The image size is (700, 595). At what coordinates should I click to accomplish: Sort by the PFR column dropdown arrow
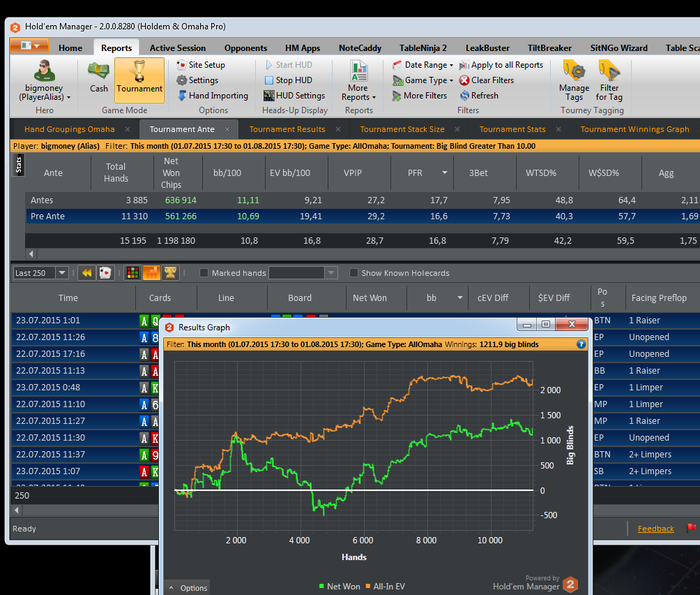pyautogui.click(x=444, y=172)
